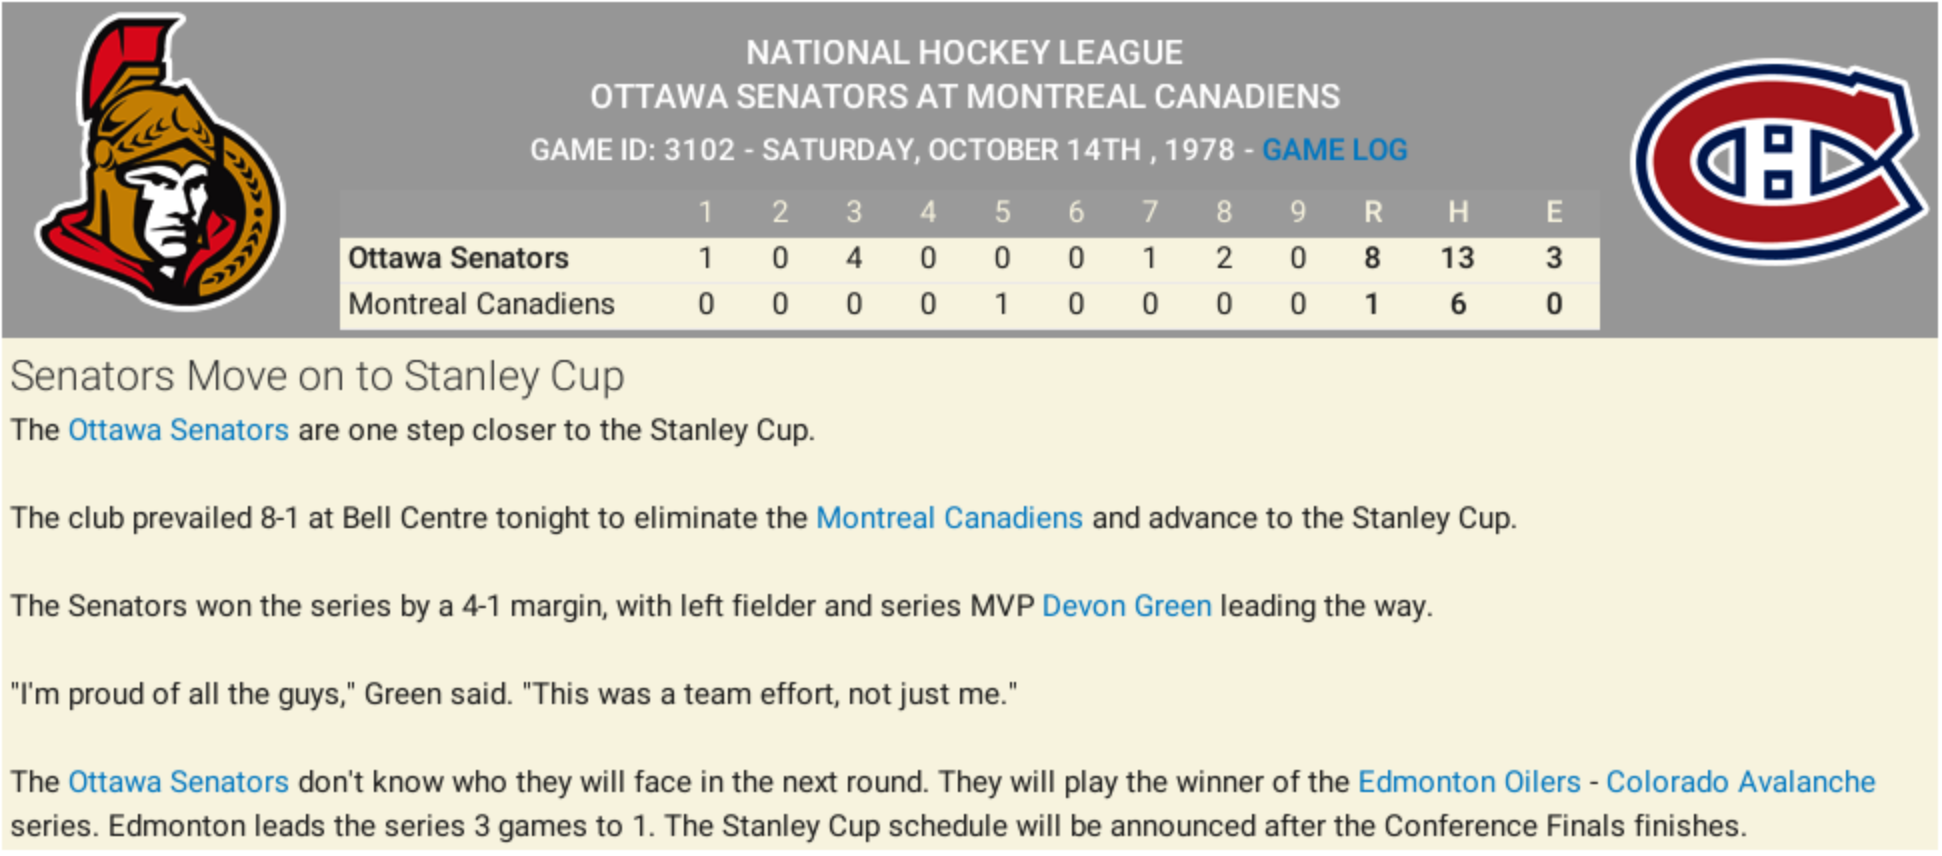Click the 'Senators Move on to Stanley Cup' headline
The width and height of the screenshot is (1942, 856).
tap(317, 377)
